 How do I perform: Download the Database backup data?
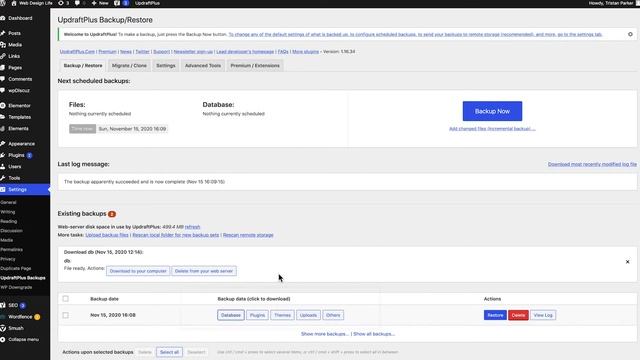pyautogui.click(x=231, y=315)
